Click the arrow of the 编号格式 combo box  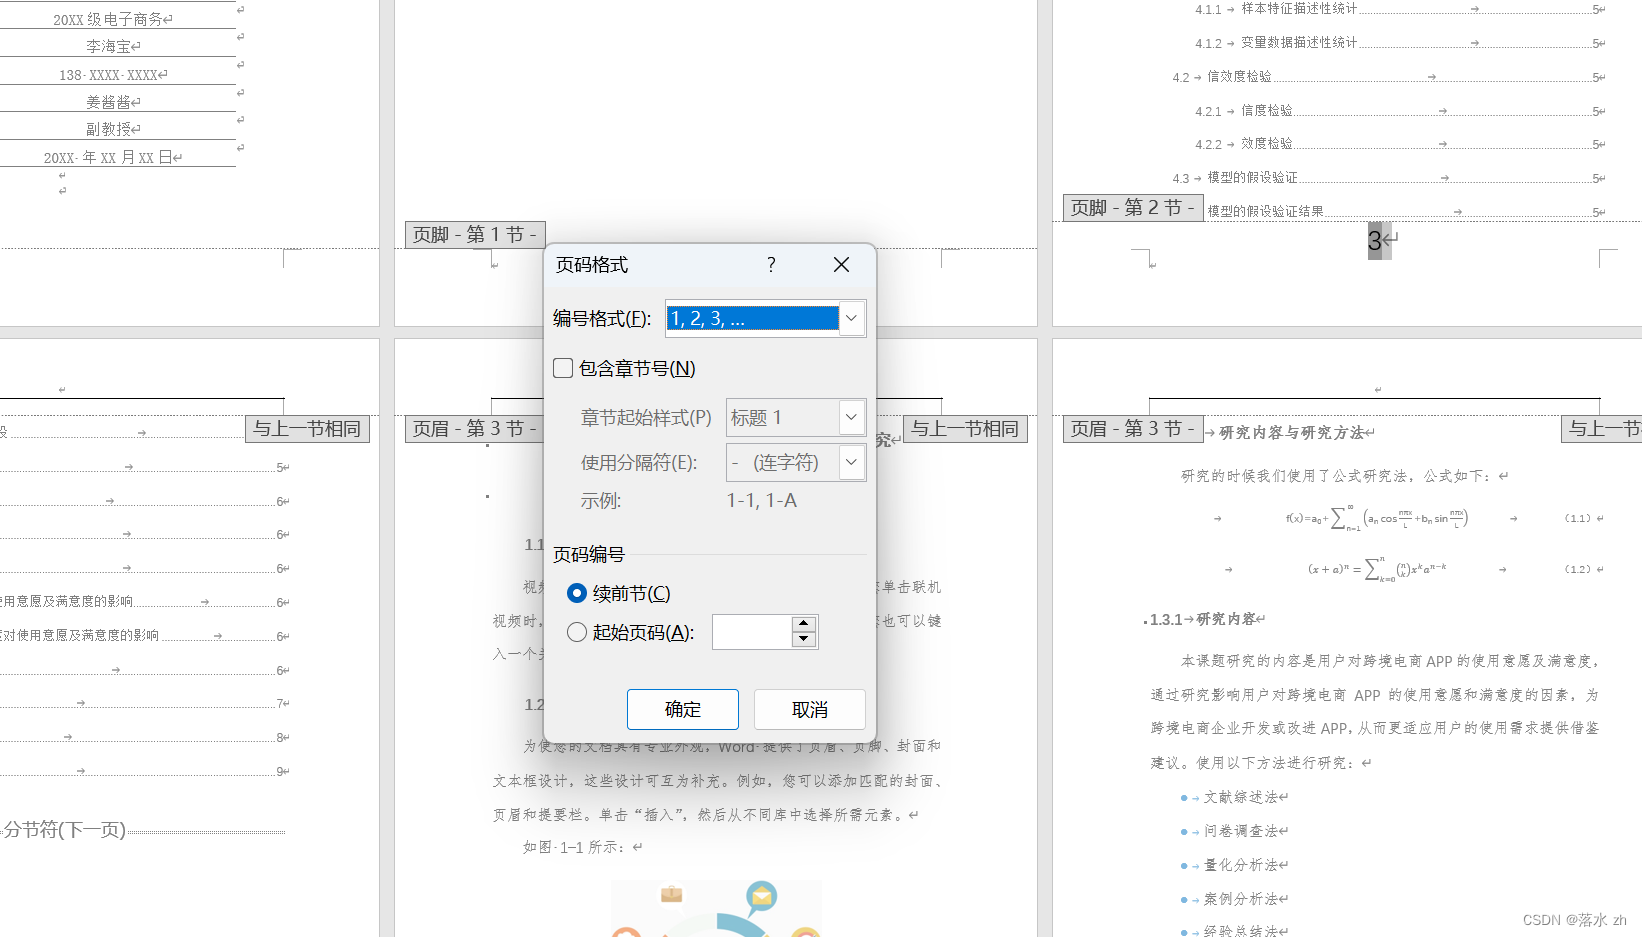(x=851, y=319)
